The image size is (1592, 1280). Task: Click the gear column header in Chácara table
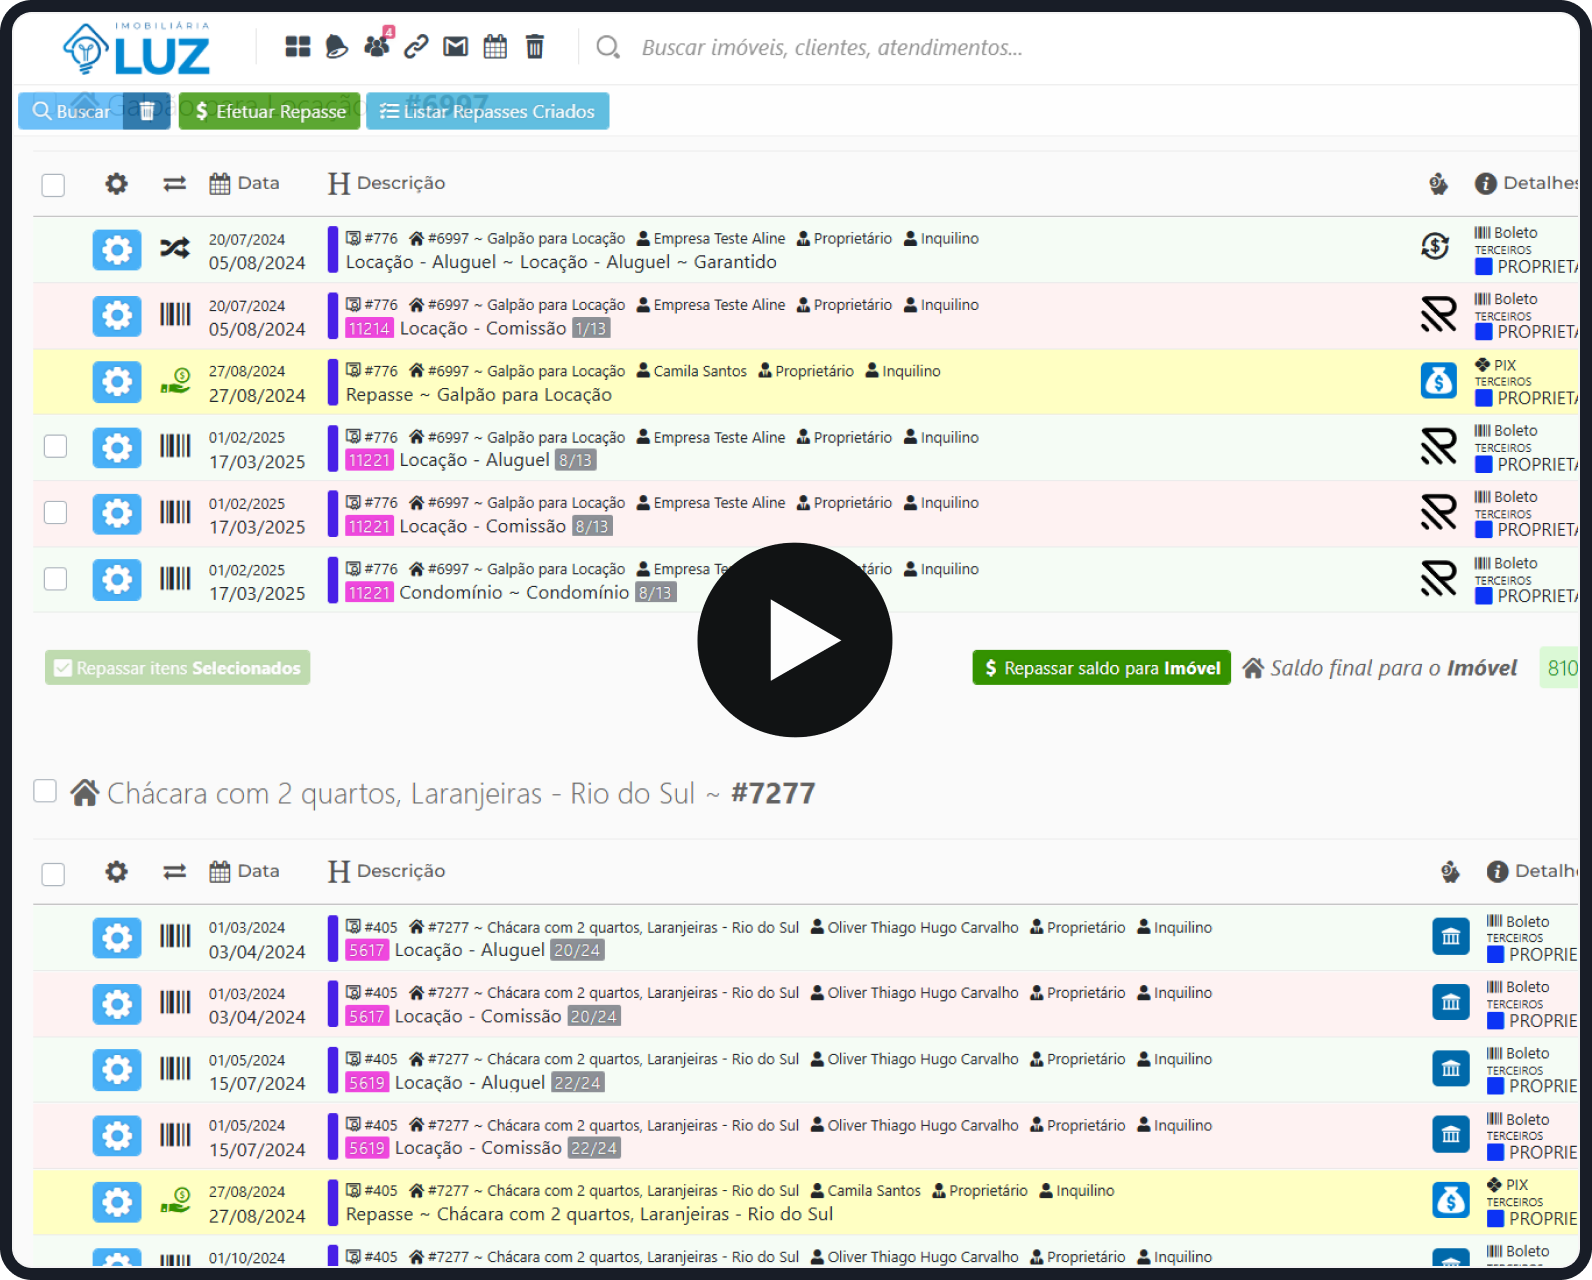point(117,872)
